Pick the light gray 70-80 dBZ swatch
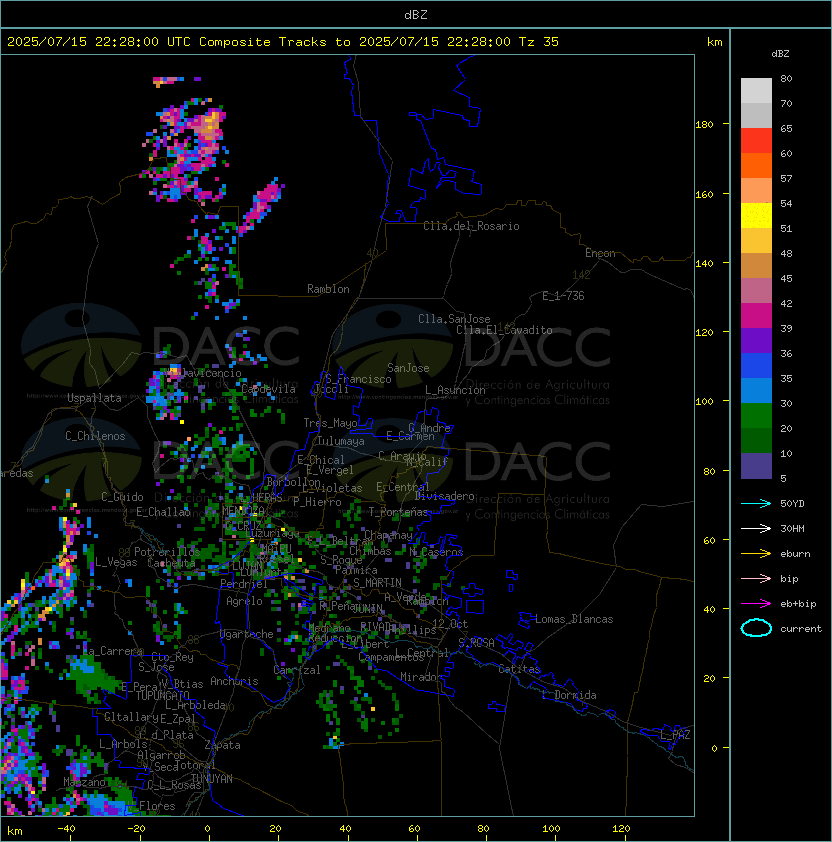Image resolution: width=832 pixels, height=842 pixels. click(x=756, y=90)
